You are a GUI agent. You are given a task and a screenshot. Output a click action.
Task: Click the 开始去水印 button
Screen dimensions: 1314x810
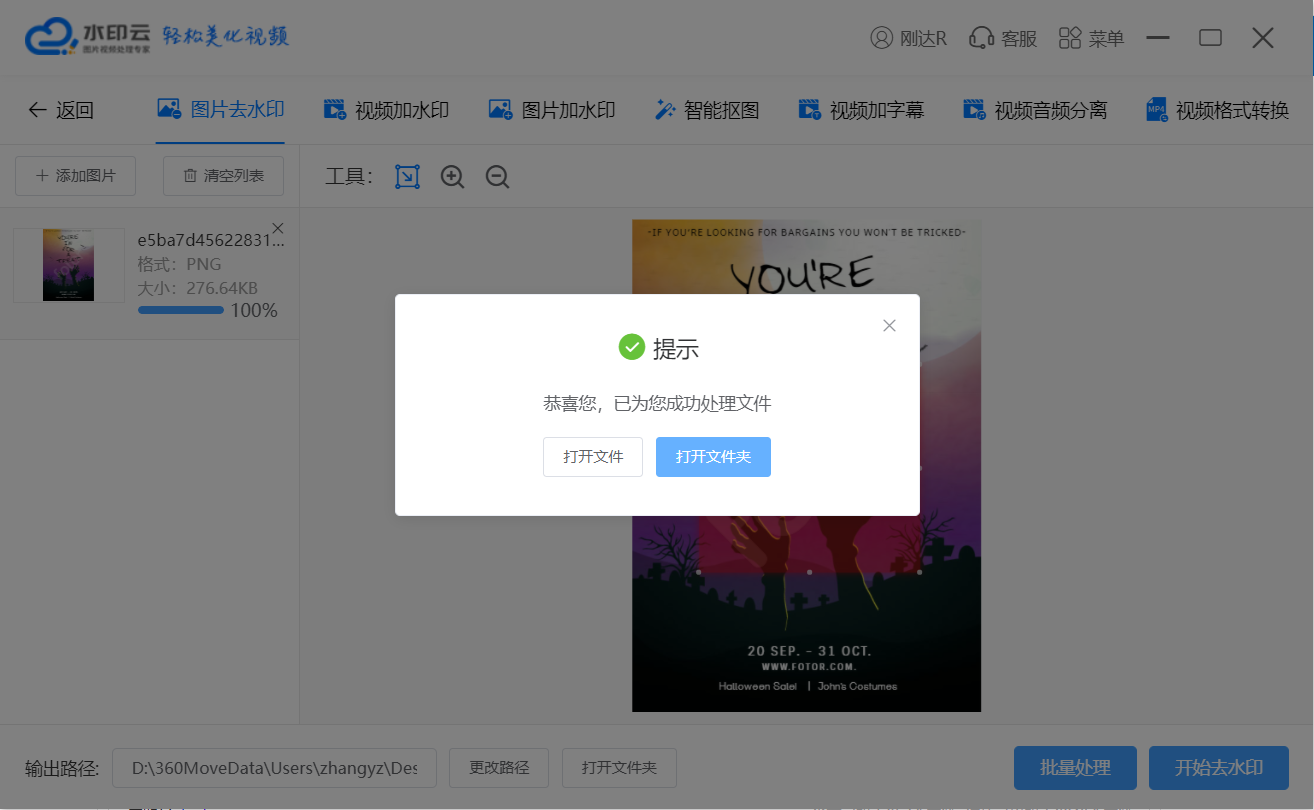(x=1219, y=768)
